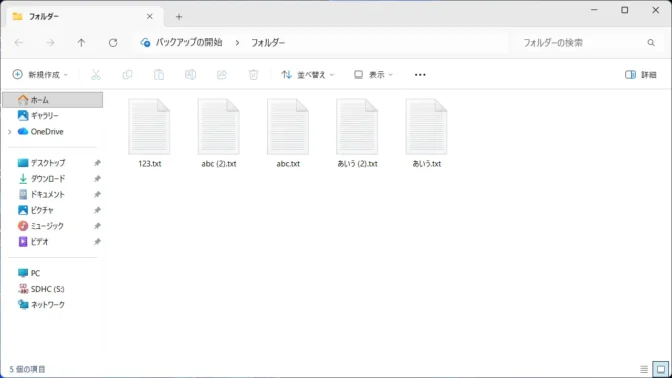Select the abc (2).txt file

pyautogui.click(x=219, y=133)
